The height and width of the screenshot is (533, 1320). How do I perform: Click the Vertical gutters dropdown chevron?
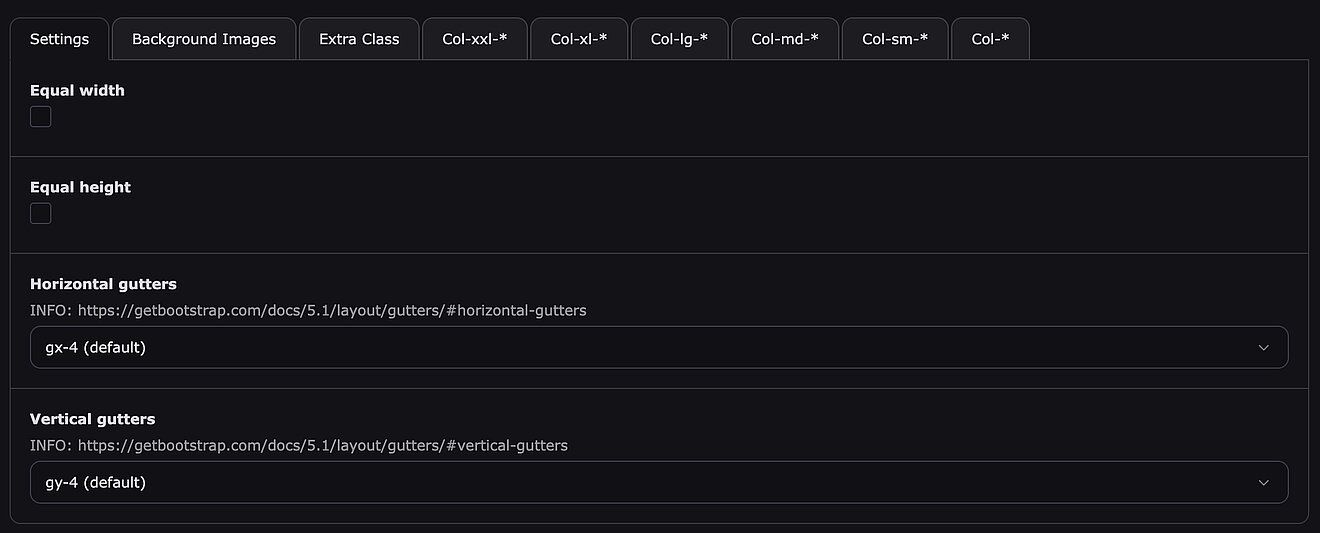(1263, 483)
